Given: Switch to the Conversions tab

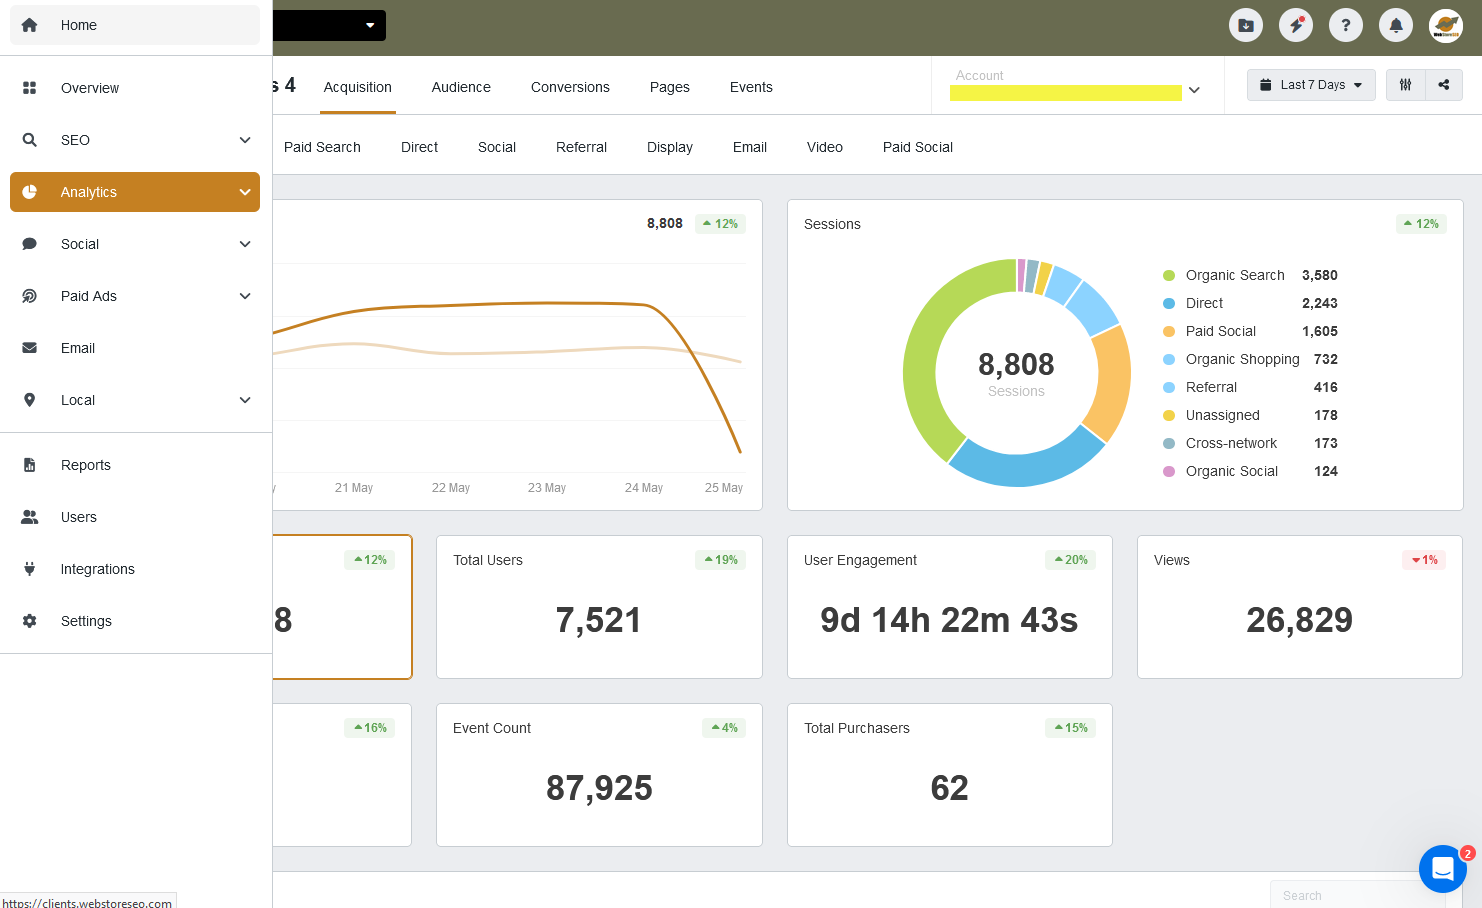Looking at the screenshot, I should (570, 87).
